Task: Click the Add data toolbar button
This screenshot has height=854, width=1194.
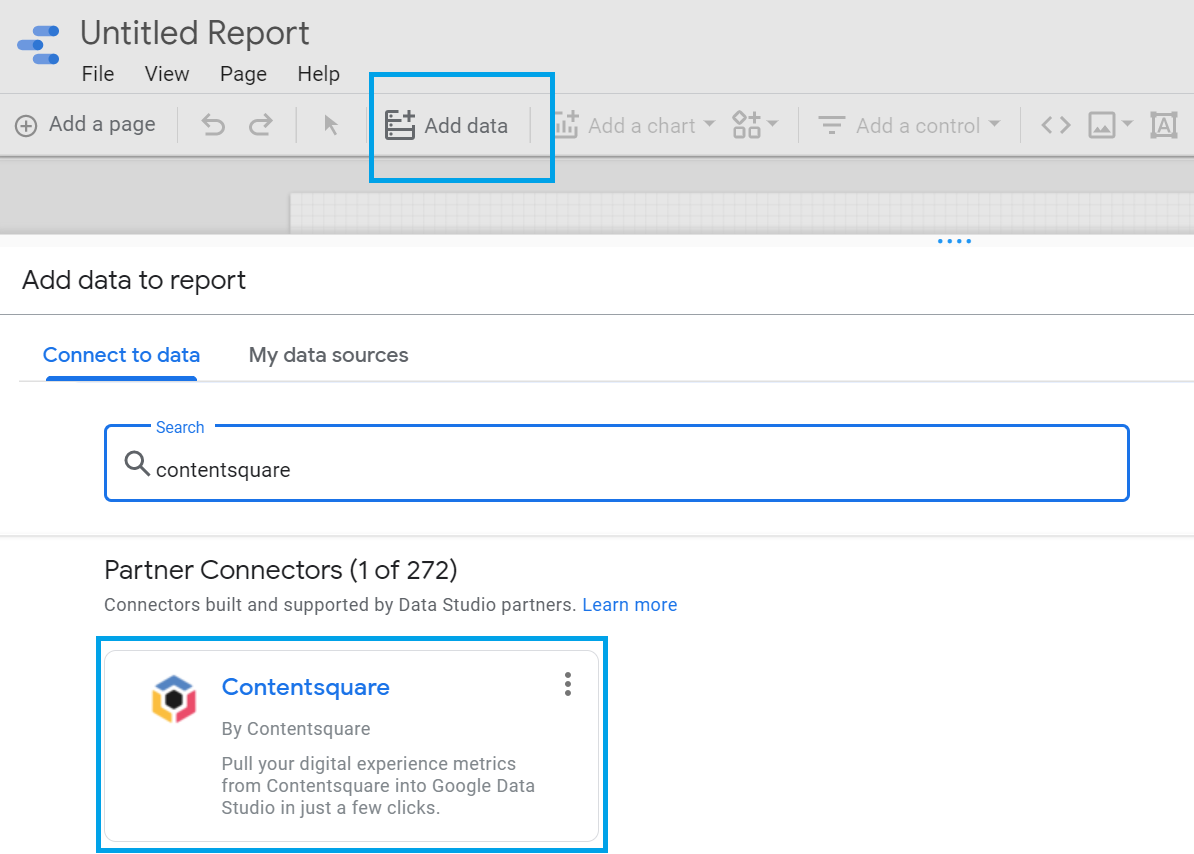Action: [x=446, y=125]
